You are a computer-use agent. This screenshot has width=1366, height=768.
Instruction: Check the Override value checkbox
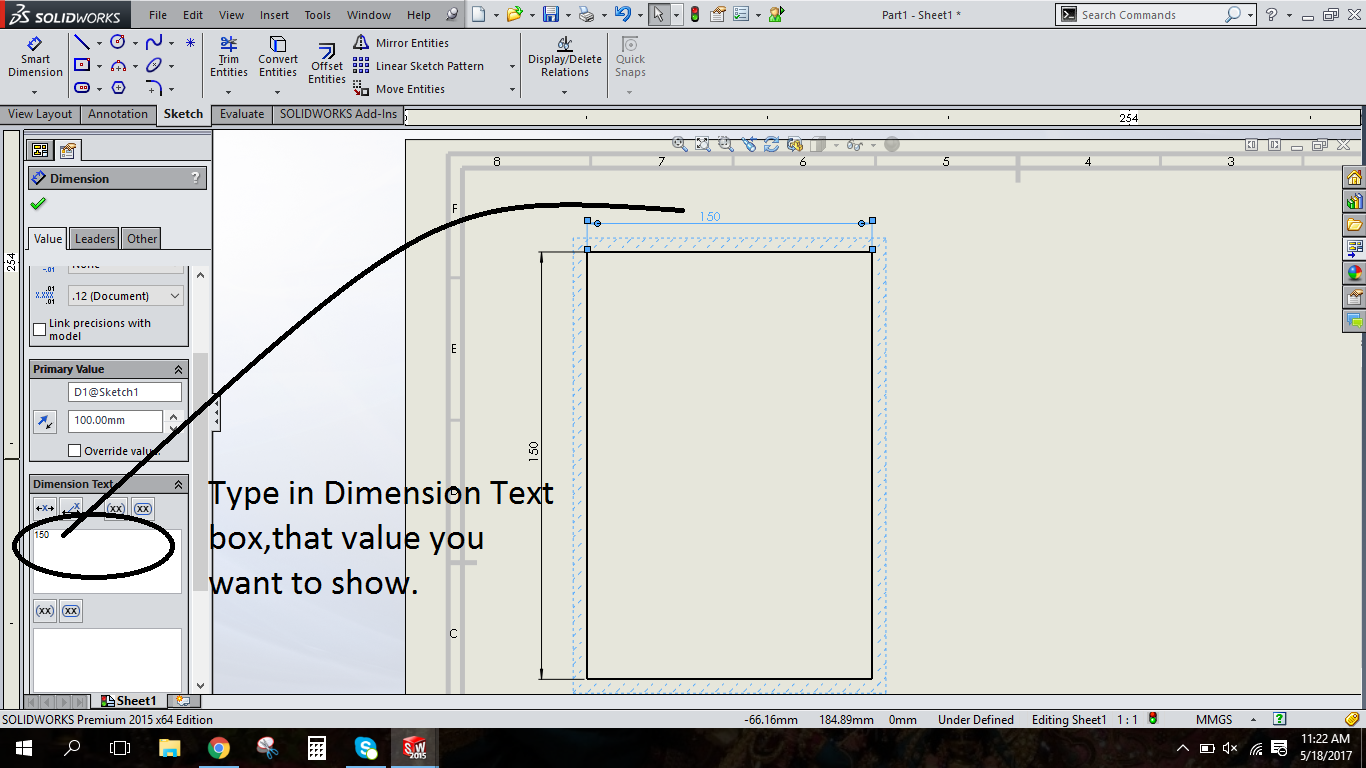click(x=74, y=449)
